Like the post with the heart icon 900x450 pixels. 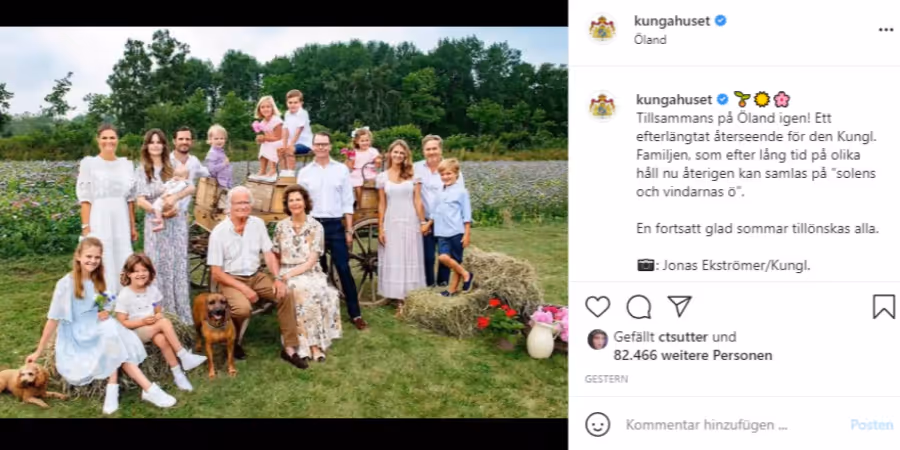[x=598, y=307]
